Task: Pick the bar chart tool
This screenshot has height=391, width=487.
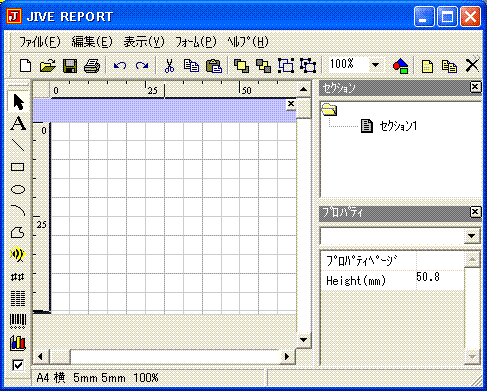Action: tap(18, 343)
